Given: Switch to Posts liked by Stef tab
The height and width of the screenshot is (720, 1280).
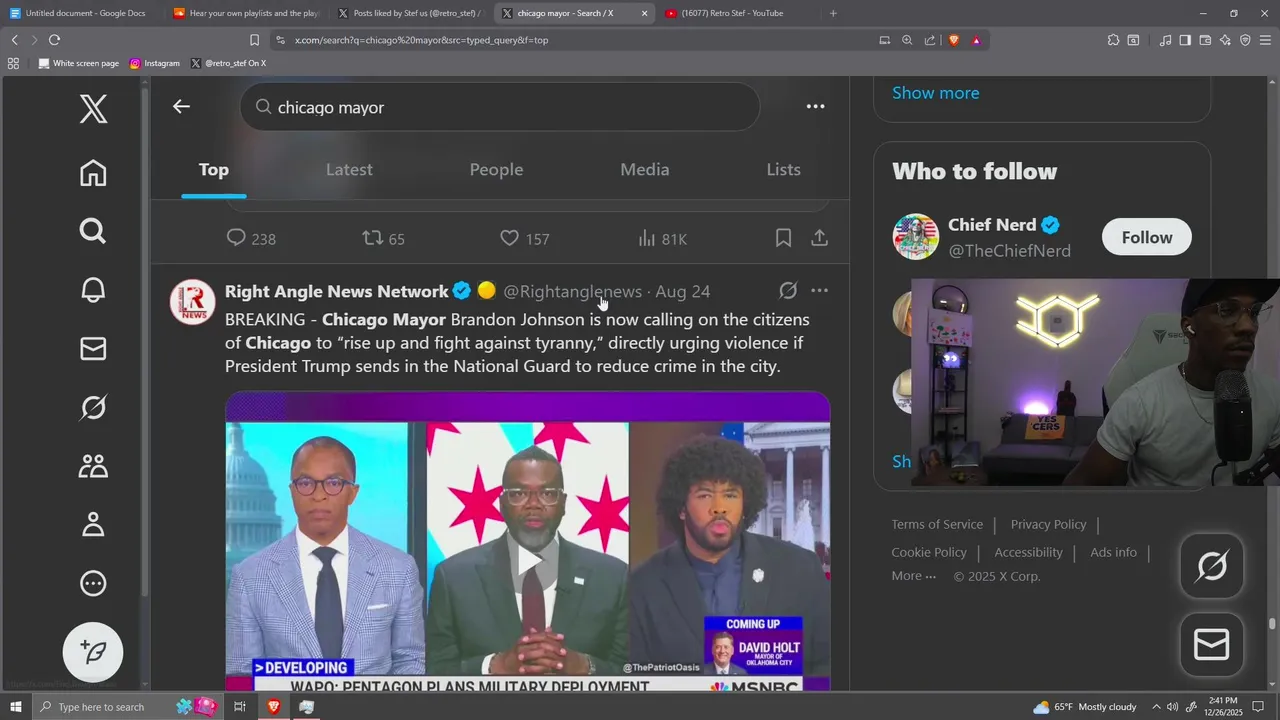Looking at the screenshot, I should tap(410, 13).
